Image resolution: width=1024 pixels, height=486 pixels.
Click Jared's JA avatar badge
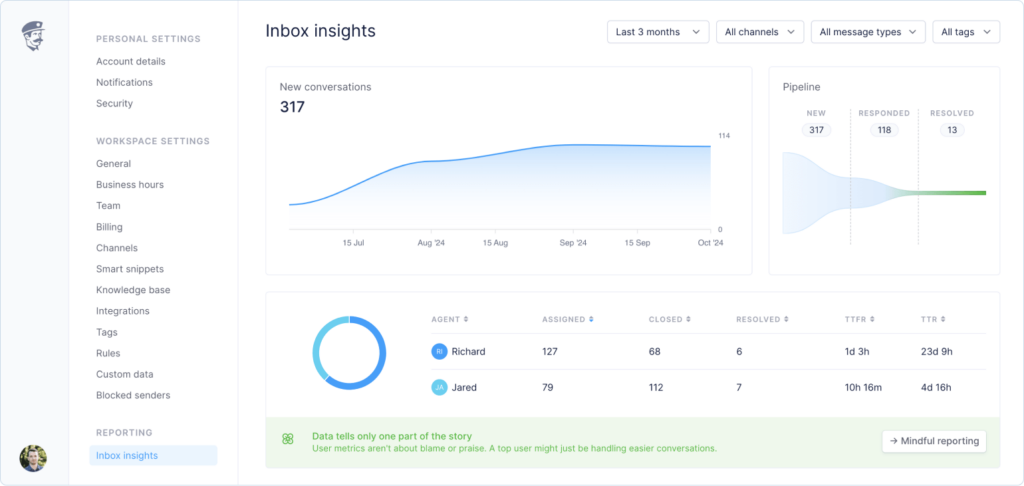coord(439,387)
